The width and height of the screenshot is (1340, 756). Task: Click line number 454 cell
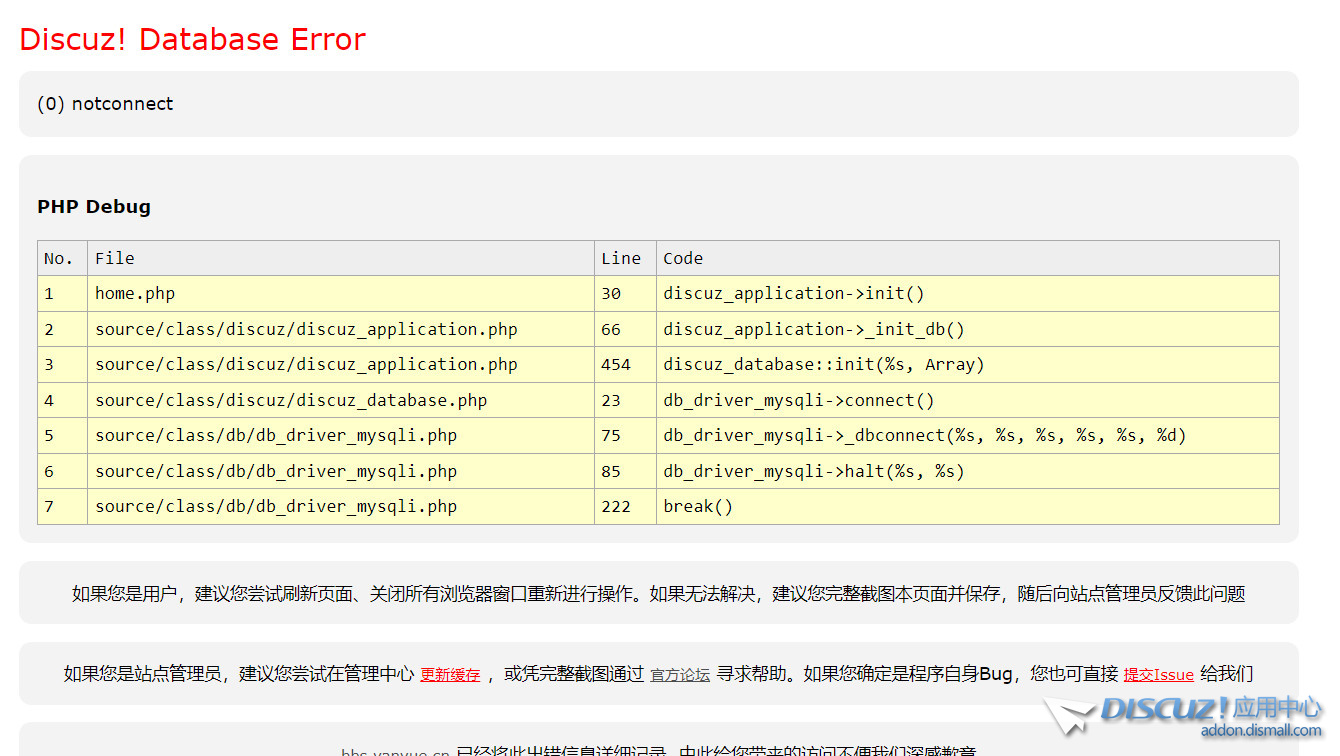(x=616, y=365)
